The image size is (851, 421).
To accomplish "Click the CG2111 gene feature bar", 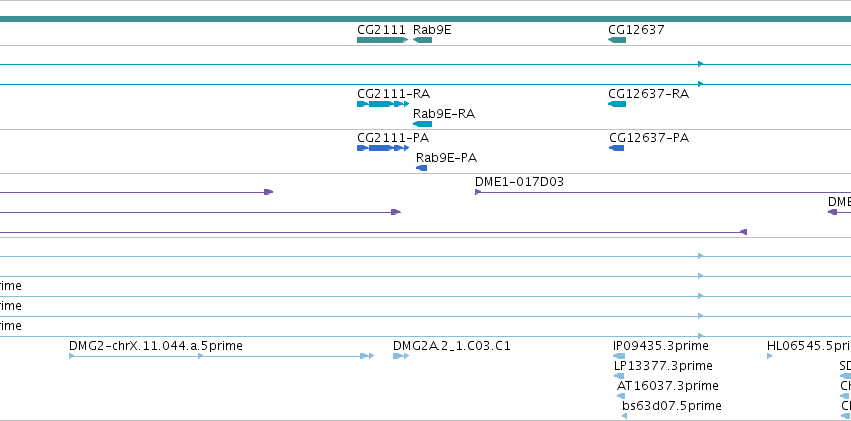I will 382,40.
